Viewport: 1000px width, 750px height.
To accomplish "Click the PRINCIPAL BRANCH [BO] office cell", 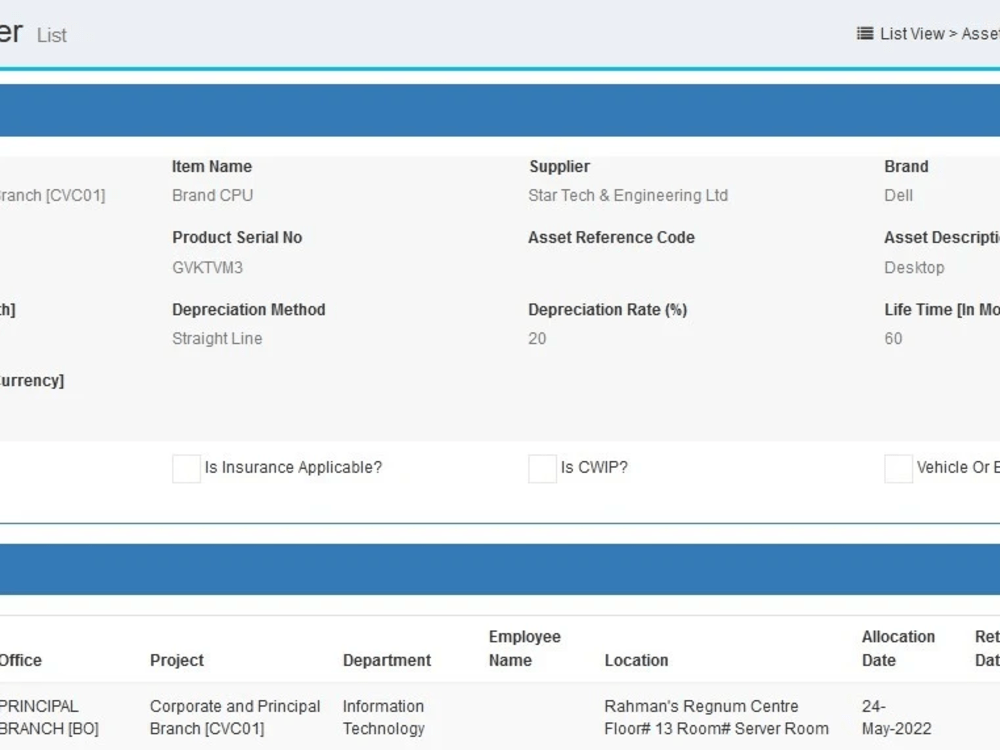I will coord(48,717).
